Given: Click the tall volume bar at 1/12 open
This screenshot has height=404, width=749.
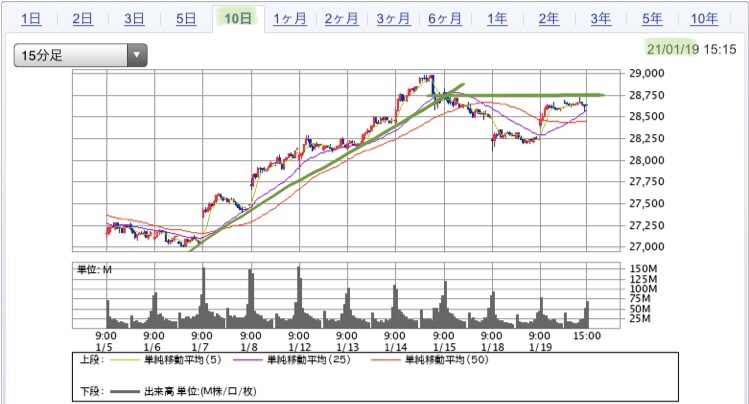Looking at the screenshot, I should pyautogui.click(x=299, y=296).
